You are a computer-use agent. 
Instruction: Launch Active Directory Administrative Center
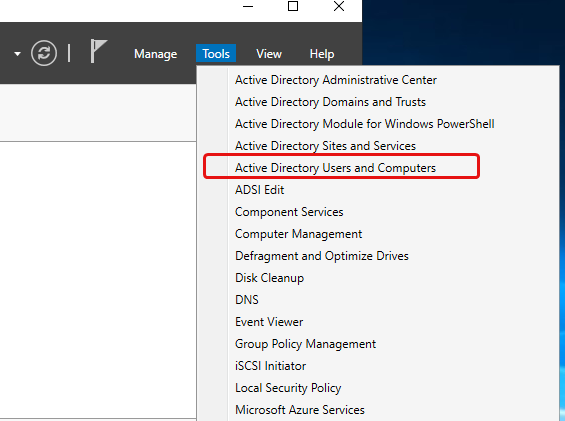336,80
